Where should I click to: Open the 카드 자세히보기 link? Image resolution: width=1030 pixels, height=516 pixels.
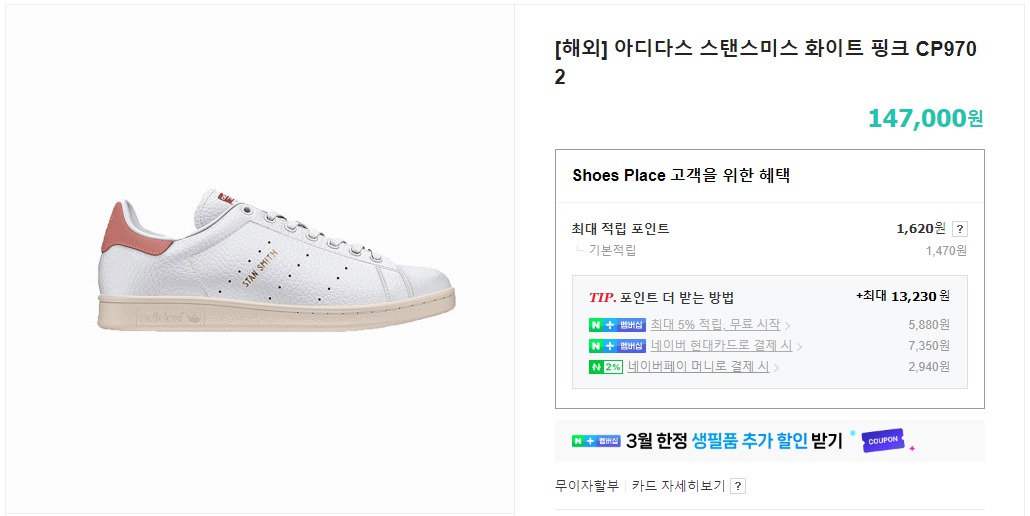coord(678,486)
